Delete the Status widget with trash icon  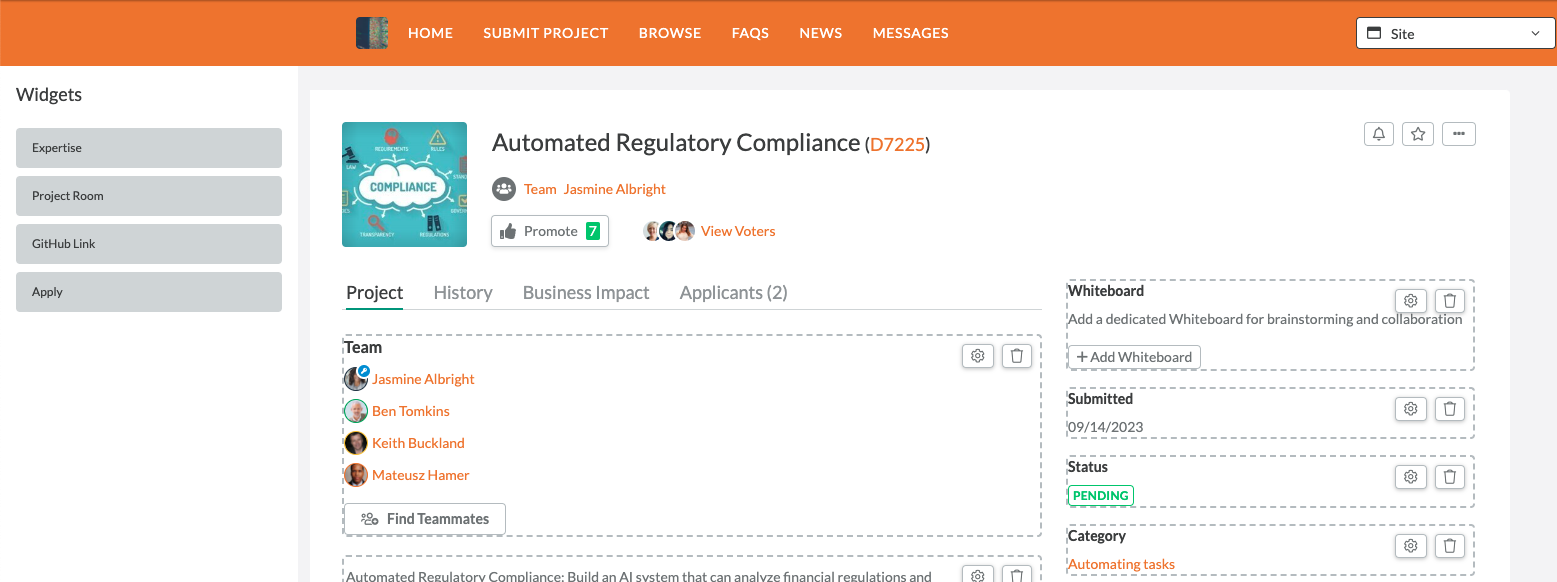click(x=1451, y=476)
